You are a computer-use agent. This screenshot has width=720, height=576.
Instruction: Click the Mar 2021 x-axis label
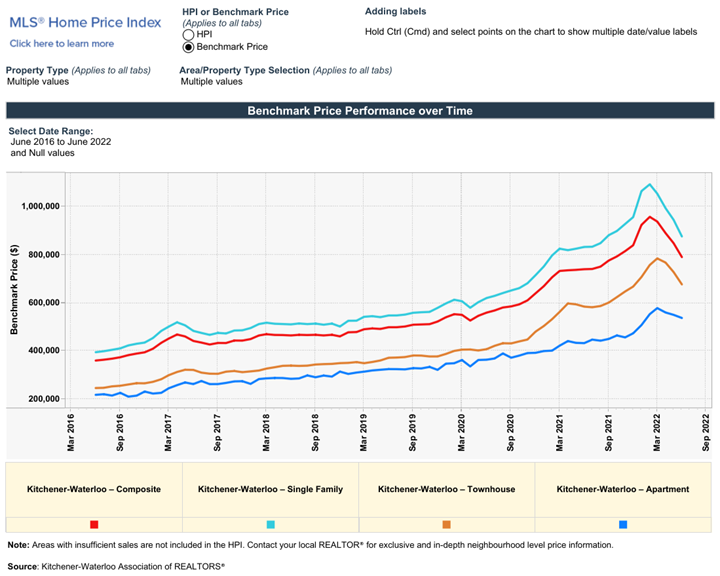[x=559, y=433]
